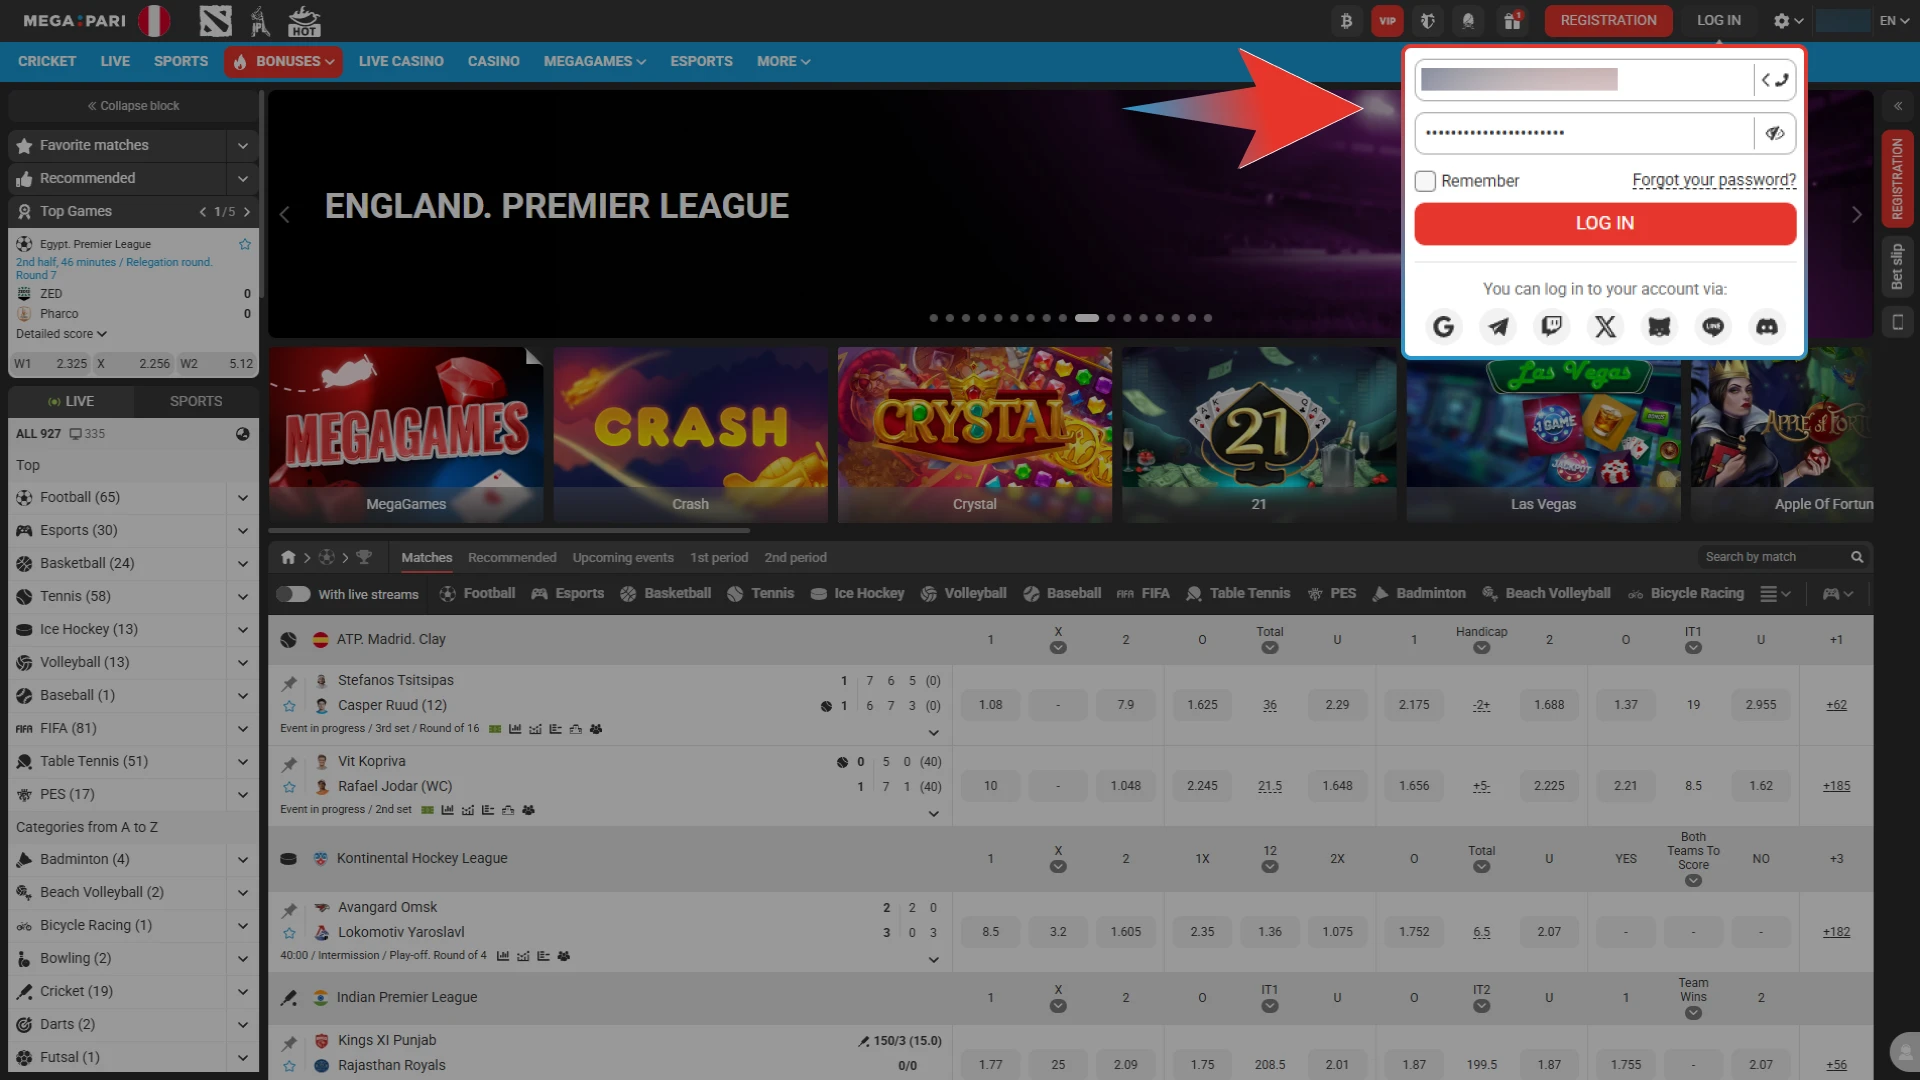Switch login method using the phone icon

[x=1775, y=80]
